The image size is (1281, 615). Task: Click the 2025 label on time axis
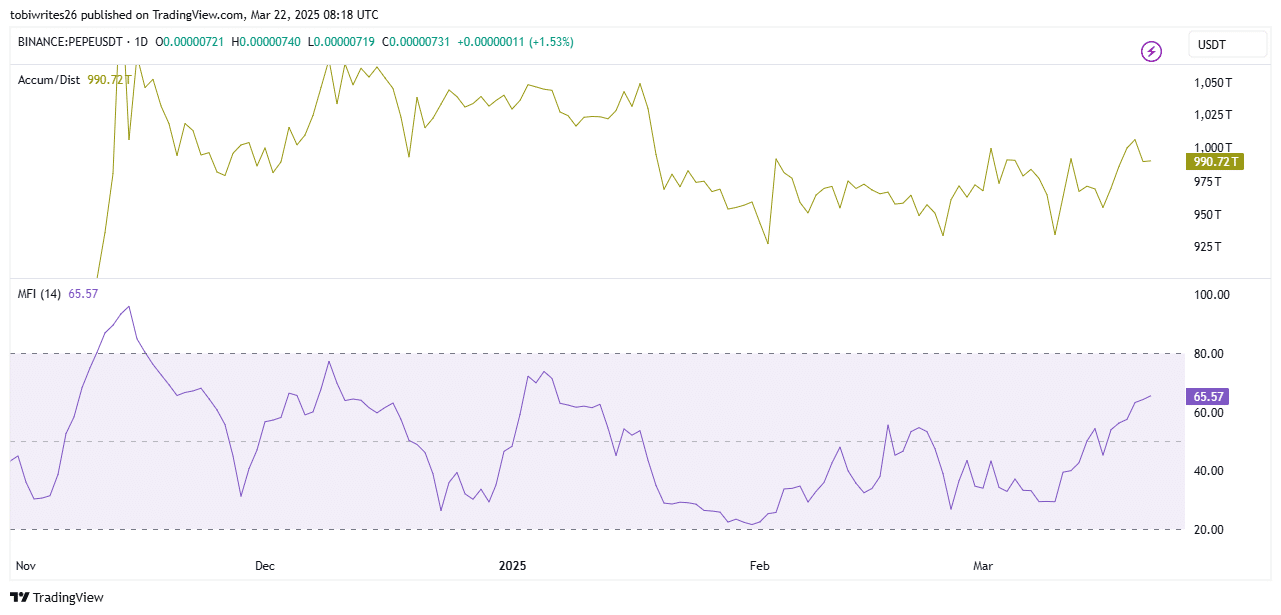coord(512,566)
